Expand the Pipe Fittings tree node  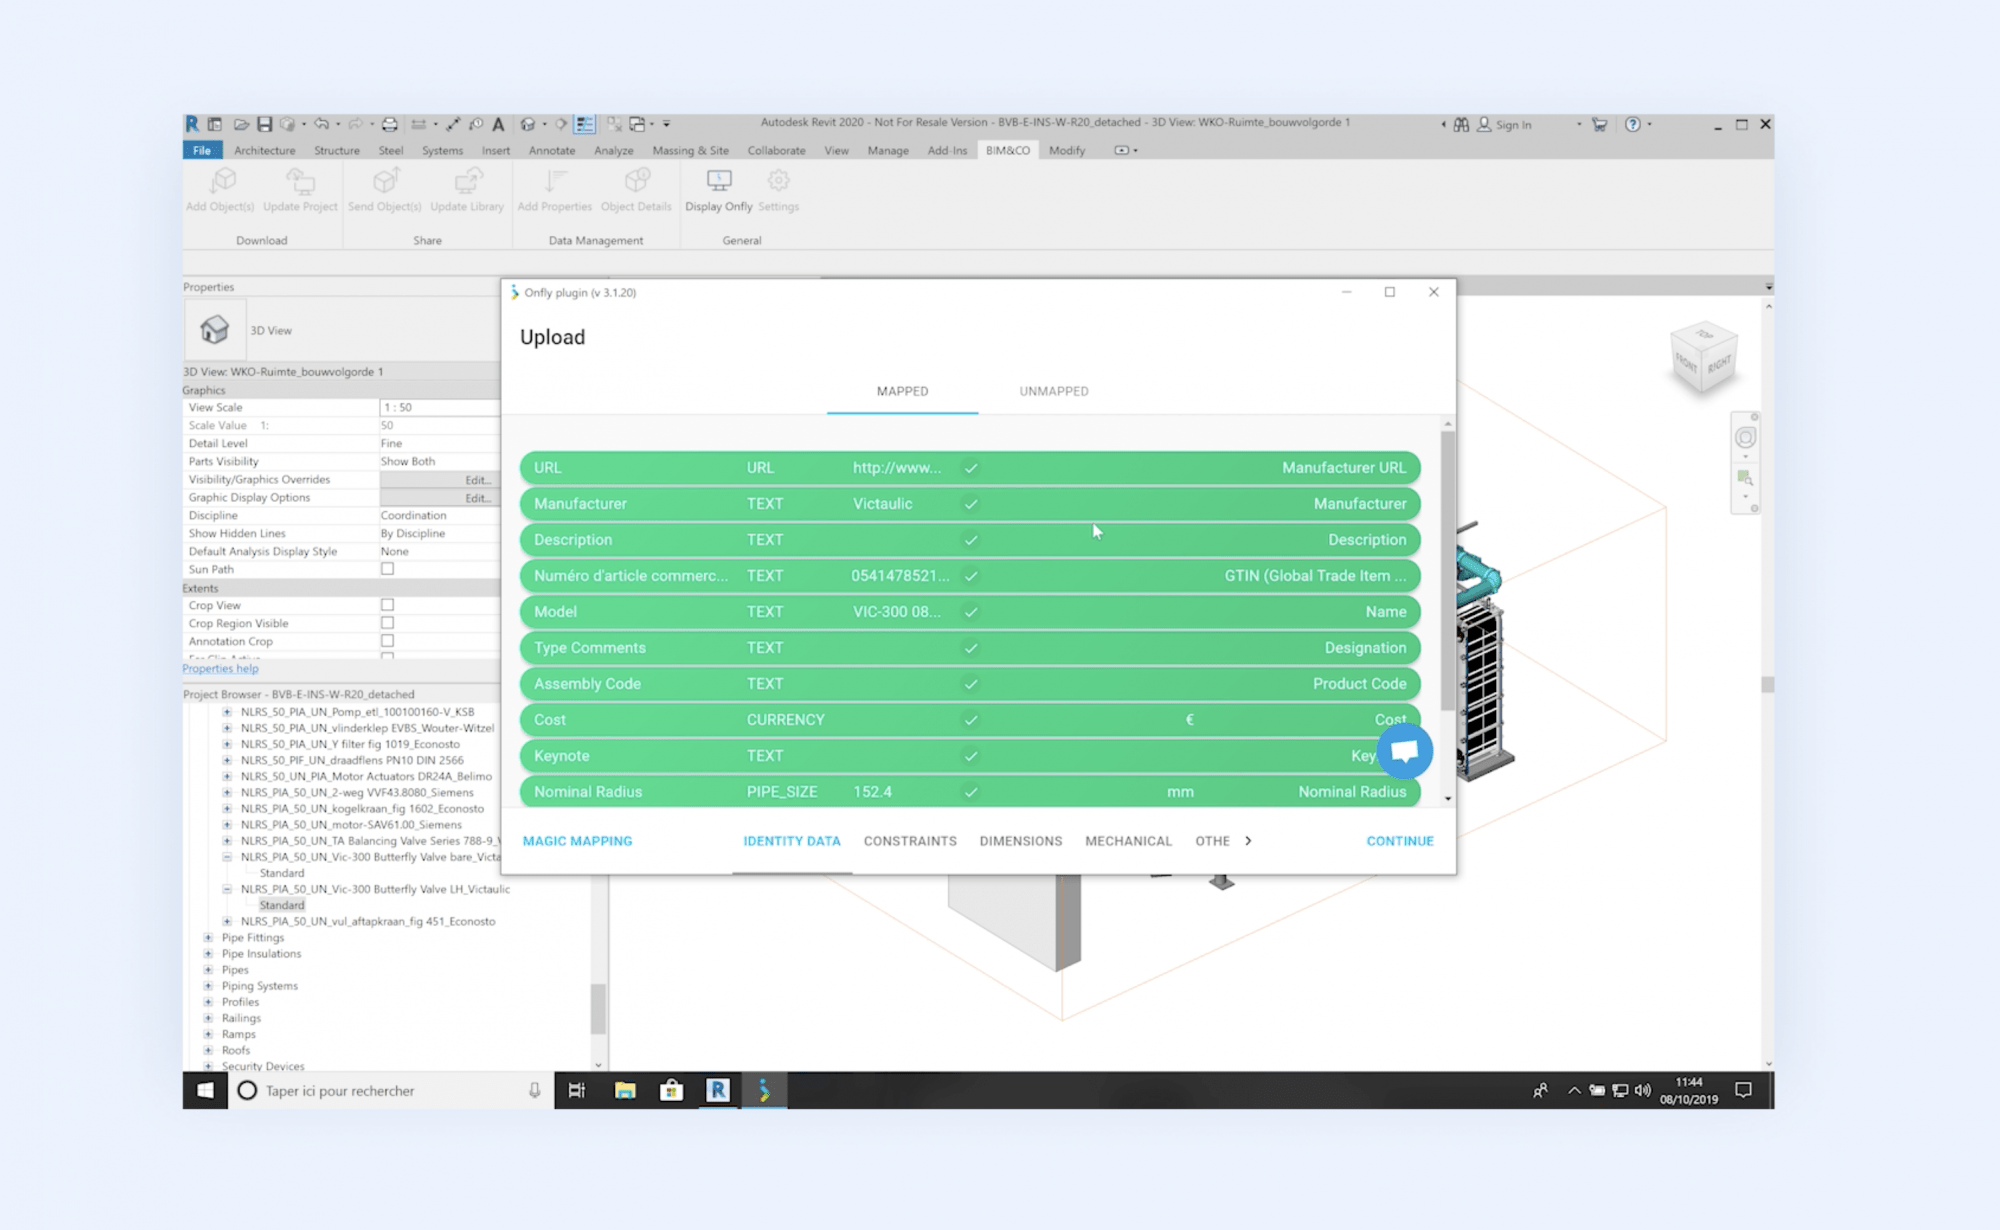(x=208, y=938)
